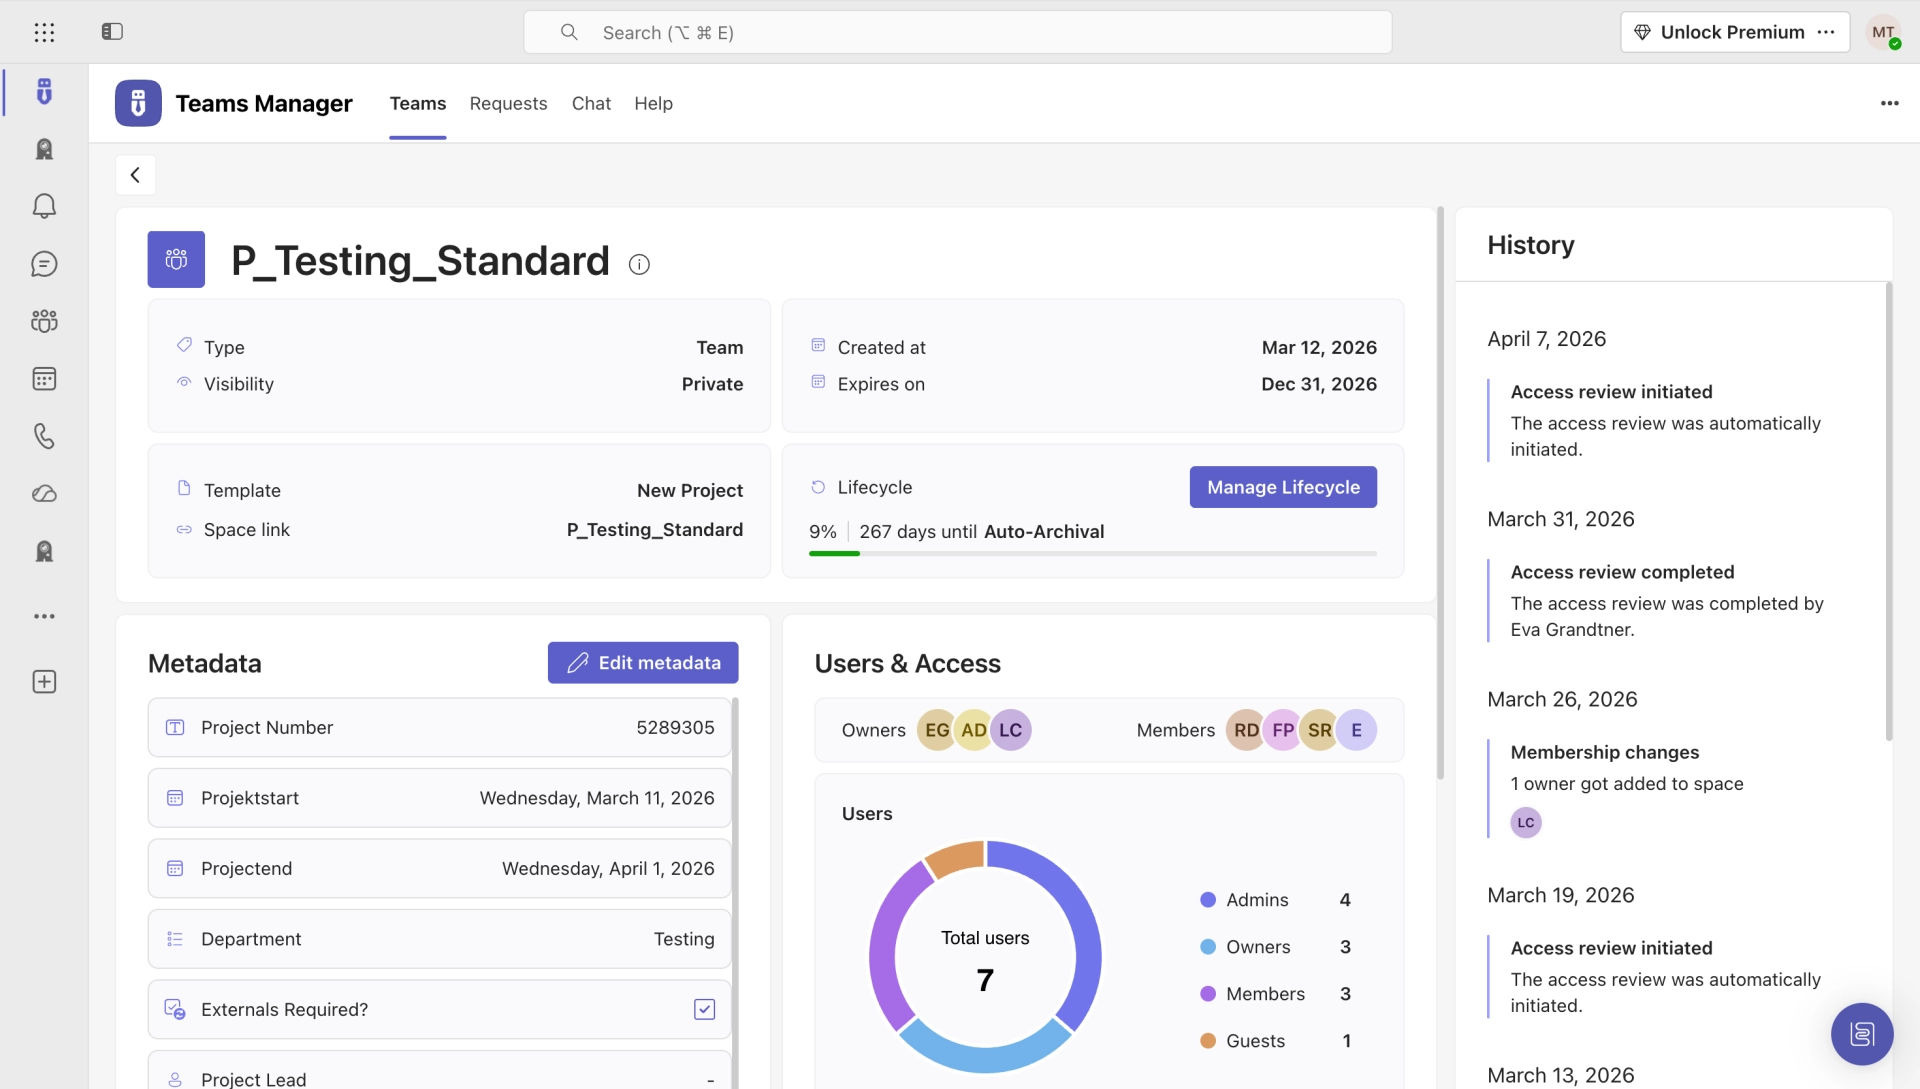
Task: Click the History panel scrollbar
Action: pos(1889,512)
